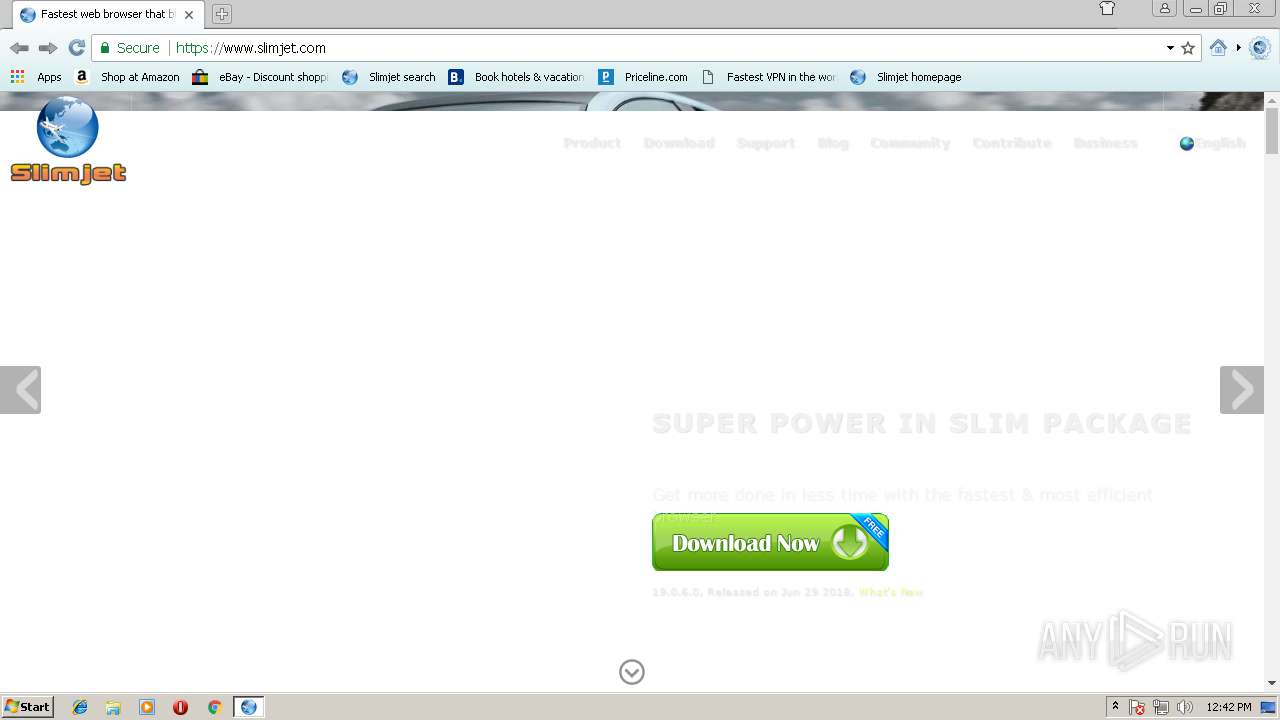Close the Fastest web browser tab

[x=189, y=15]
